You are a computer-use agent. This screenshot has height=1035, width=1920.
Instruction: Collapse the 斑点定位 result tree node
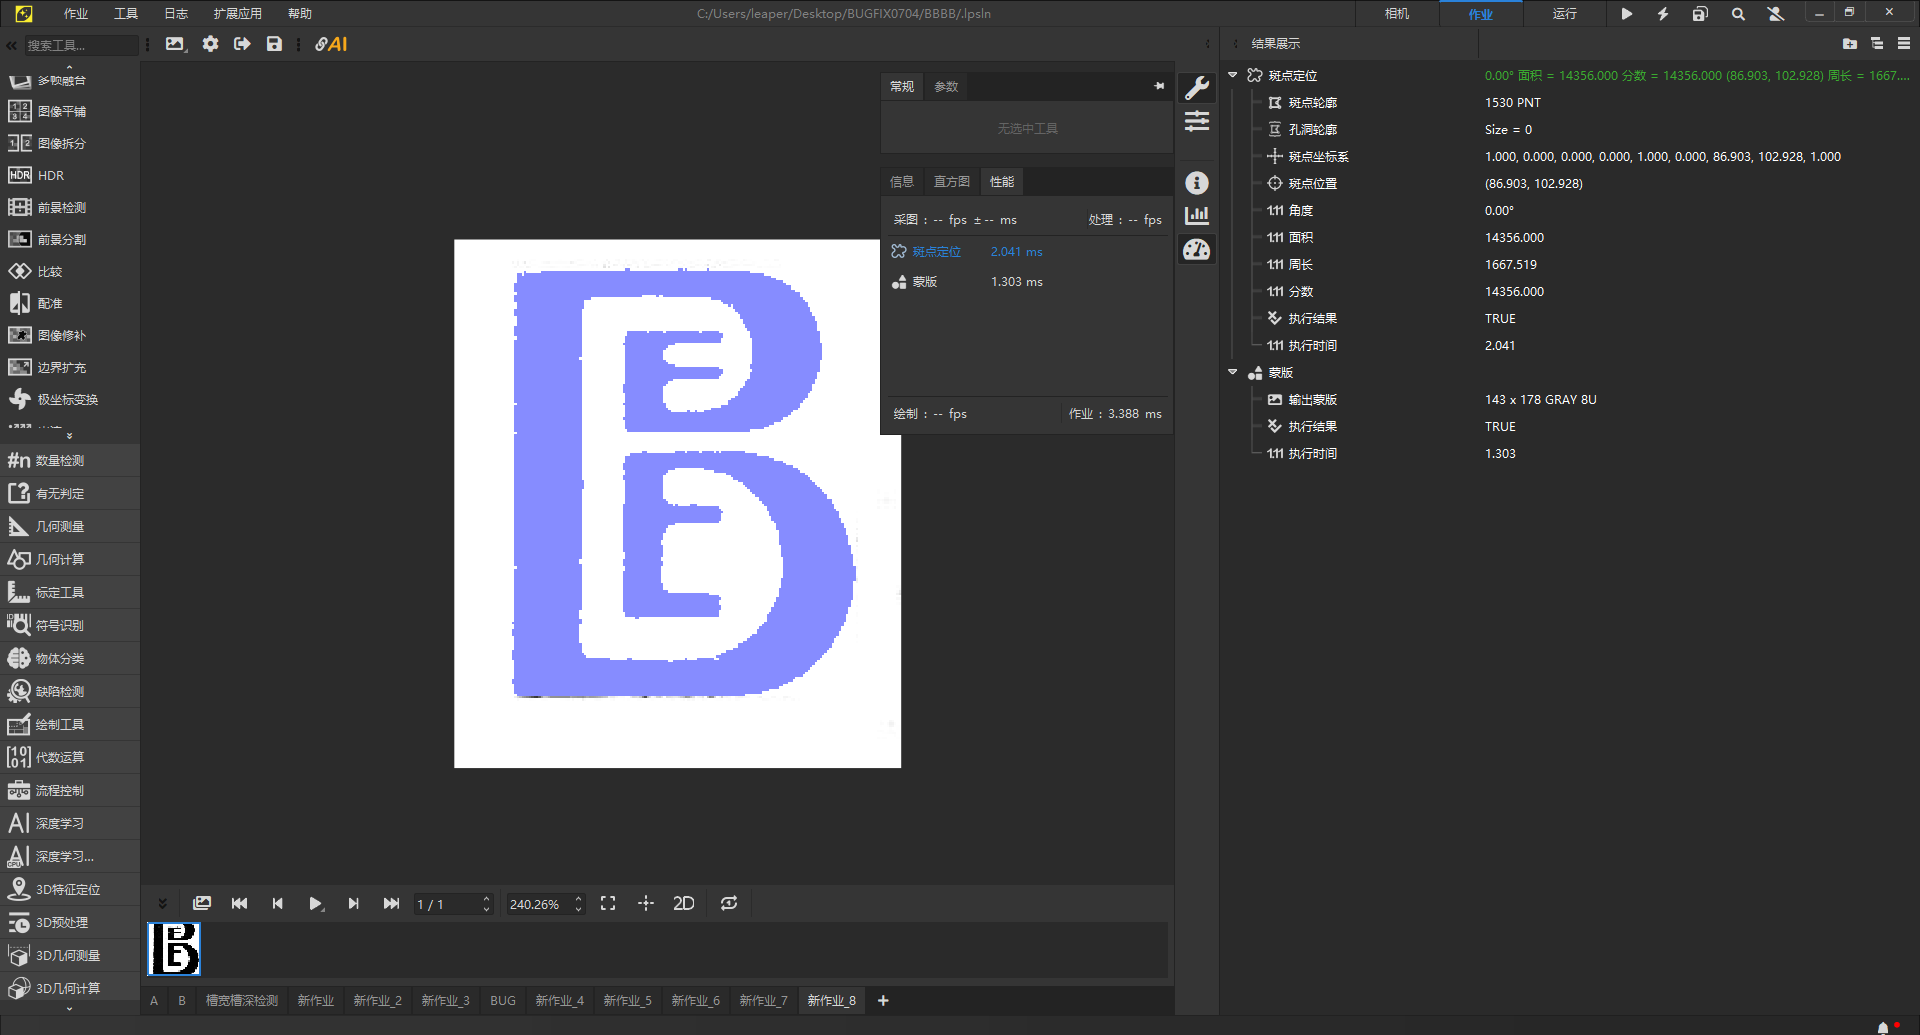click(x=1233, y=76)
